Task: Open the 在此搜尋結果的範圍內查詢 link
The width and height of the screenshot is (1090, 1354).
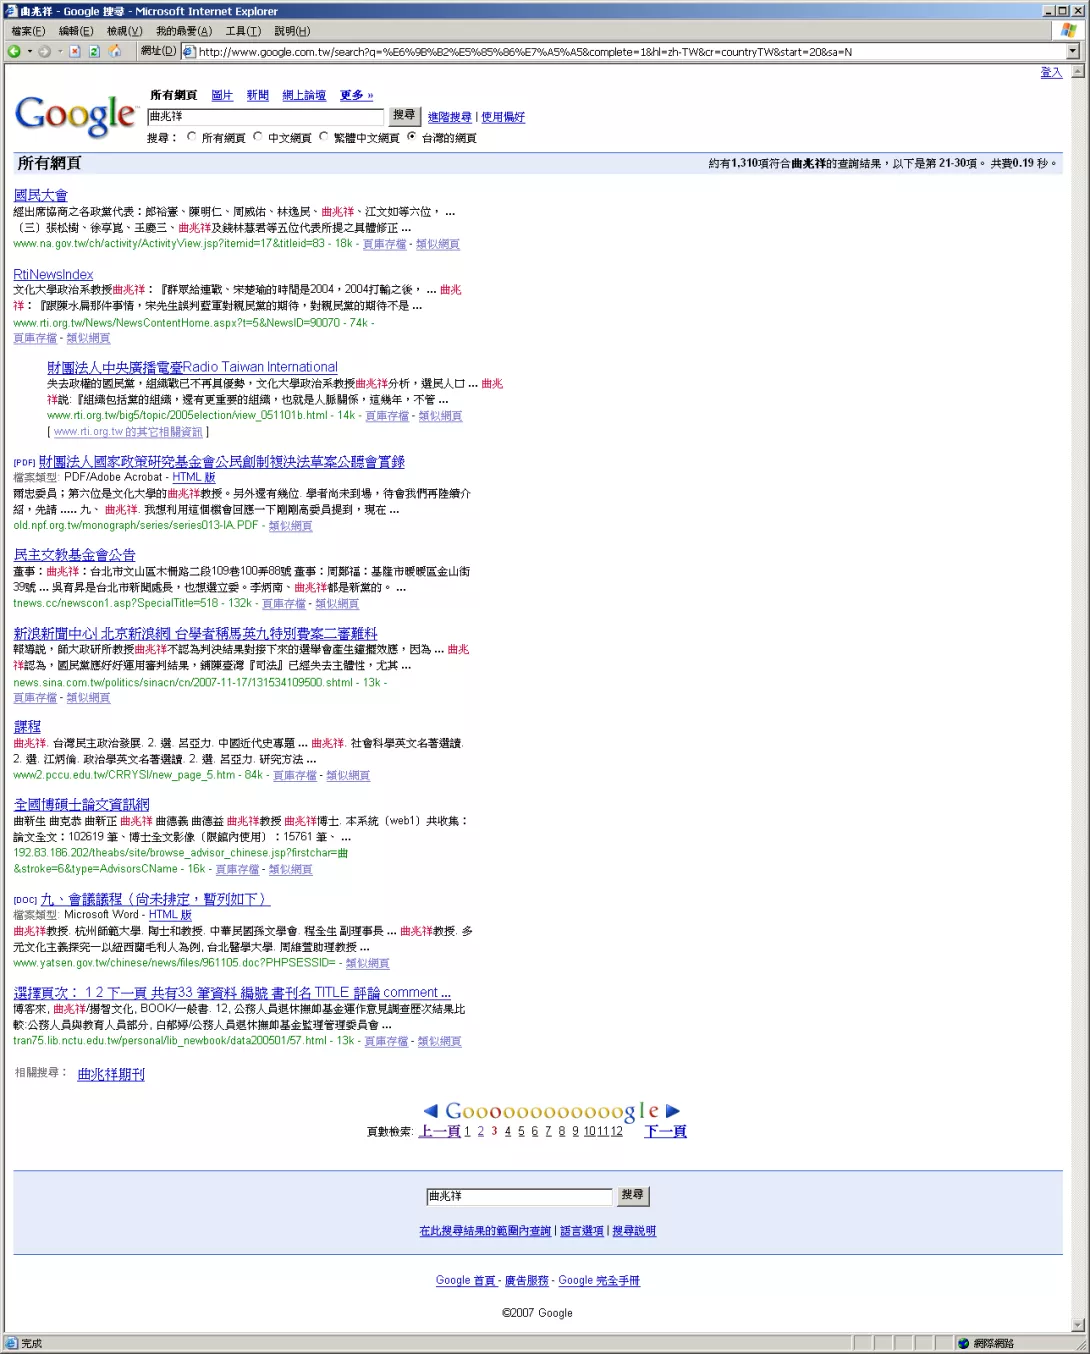Action: coord(485,1231)
